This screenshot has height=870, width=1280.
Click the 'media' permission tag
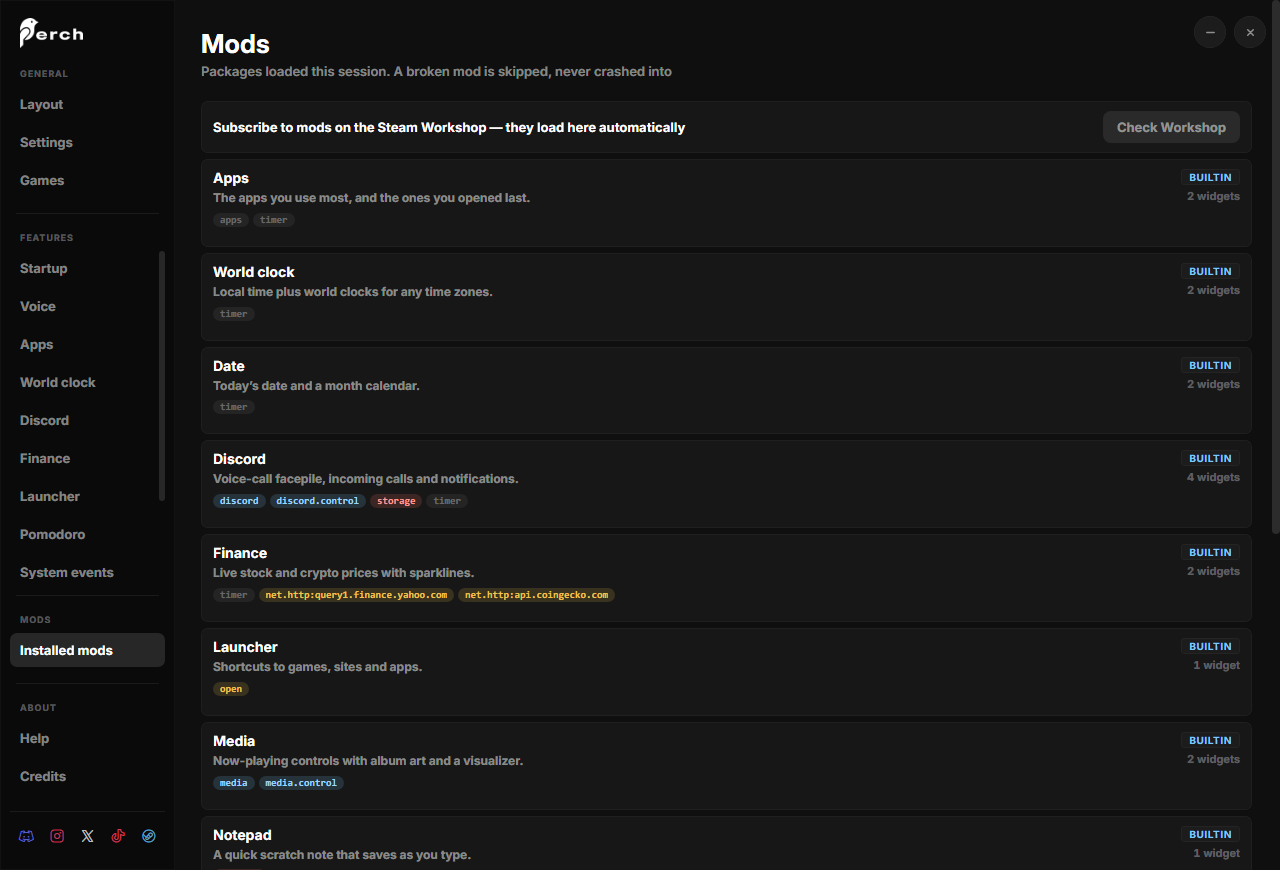click(x=234, y=783)
